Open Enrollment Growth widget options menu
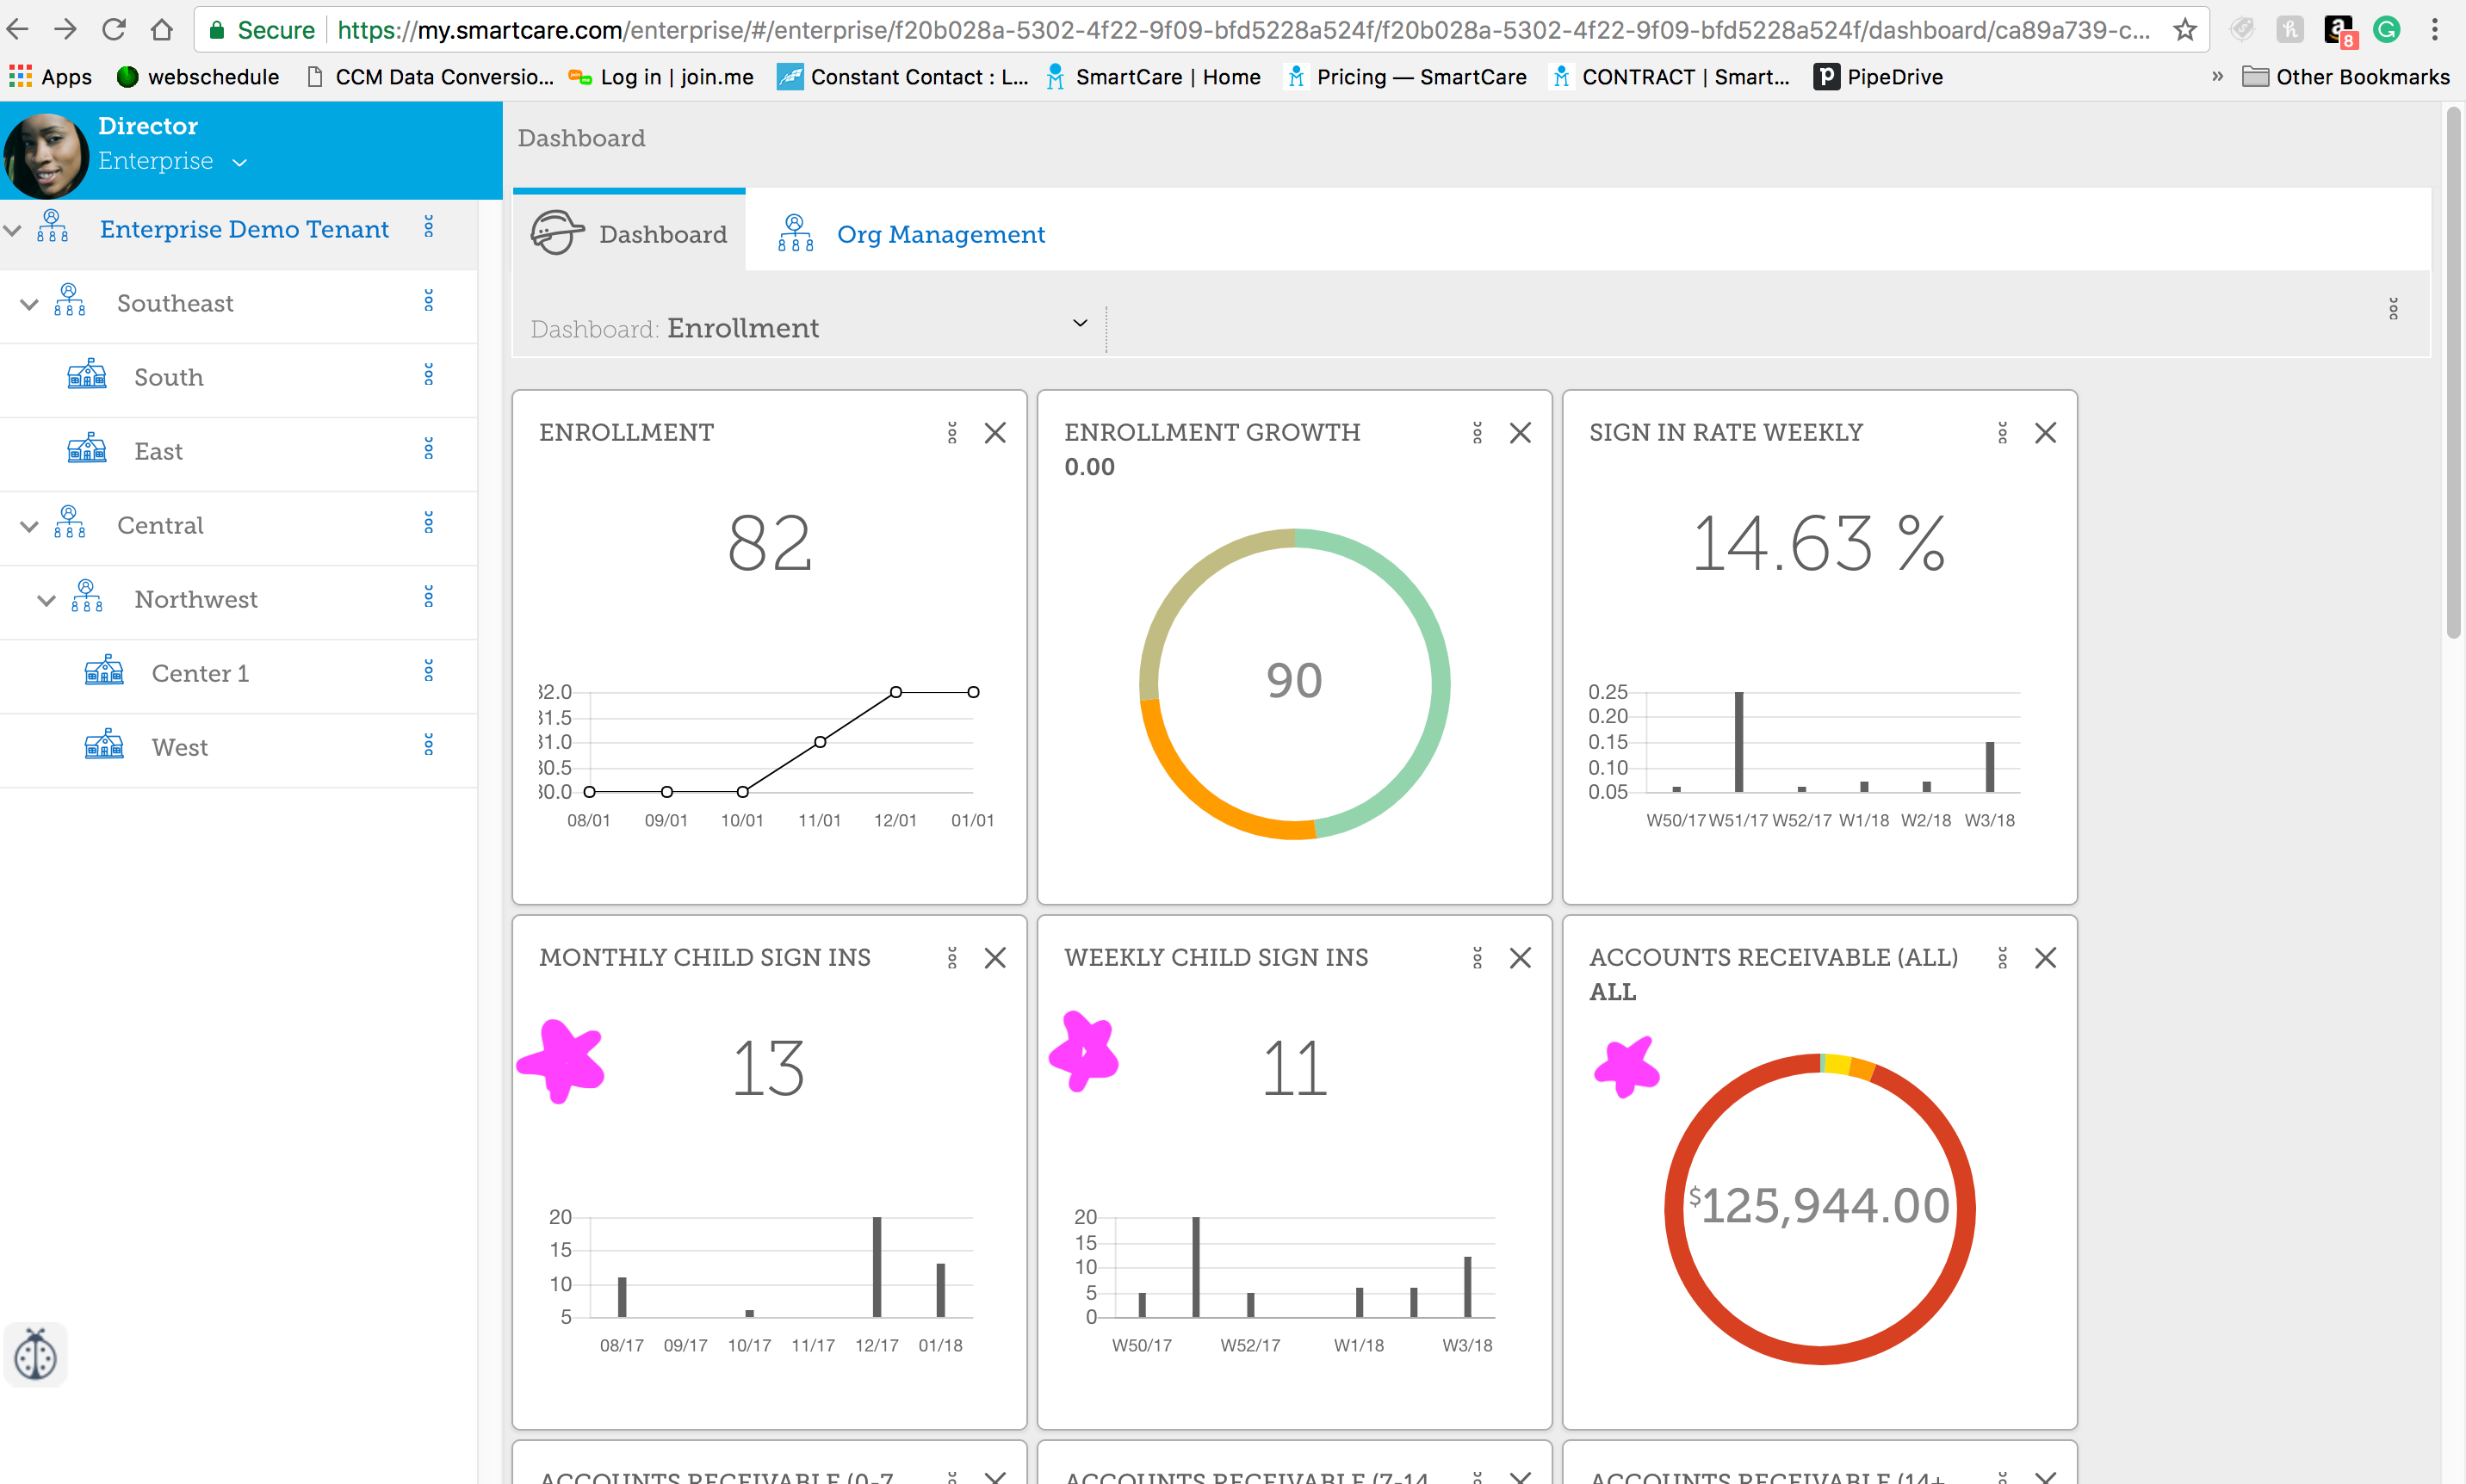The image size is (2466, 1484). (1477, 433)
